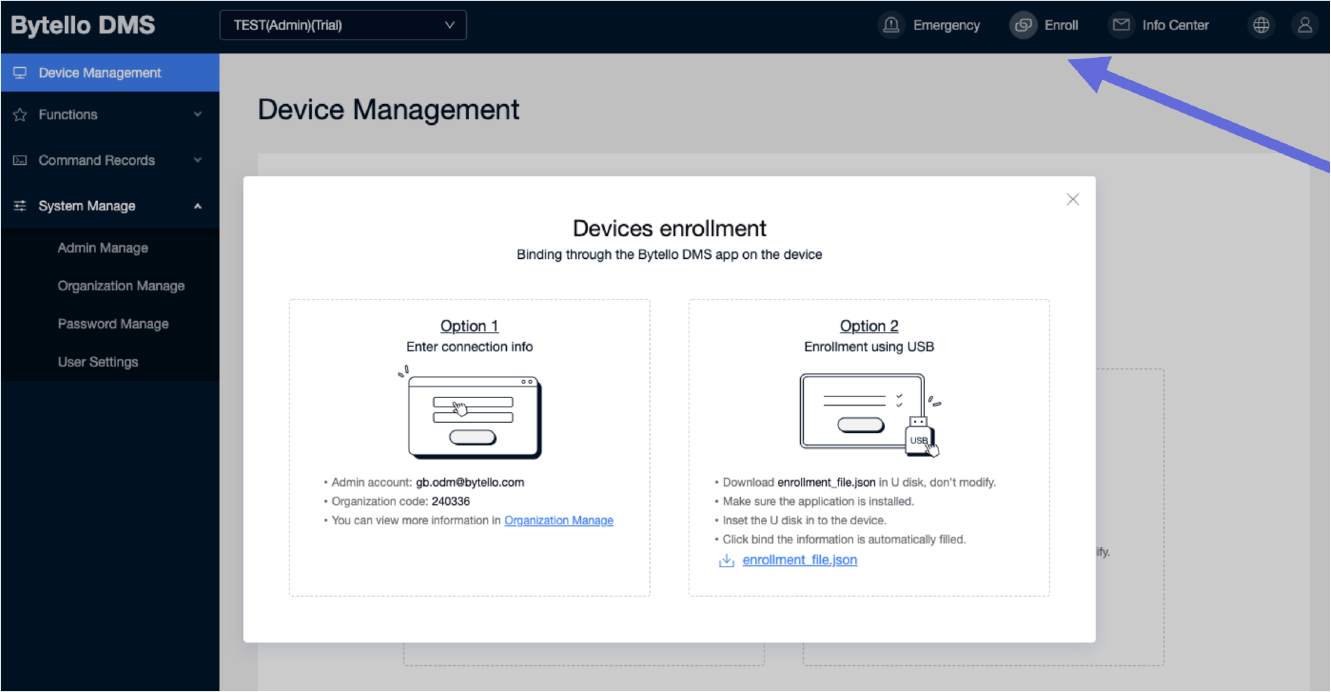Click the Enroll devices icon

1023,25
